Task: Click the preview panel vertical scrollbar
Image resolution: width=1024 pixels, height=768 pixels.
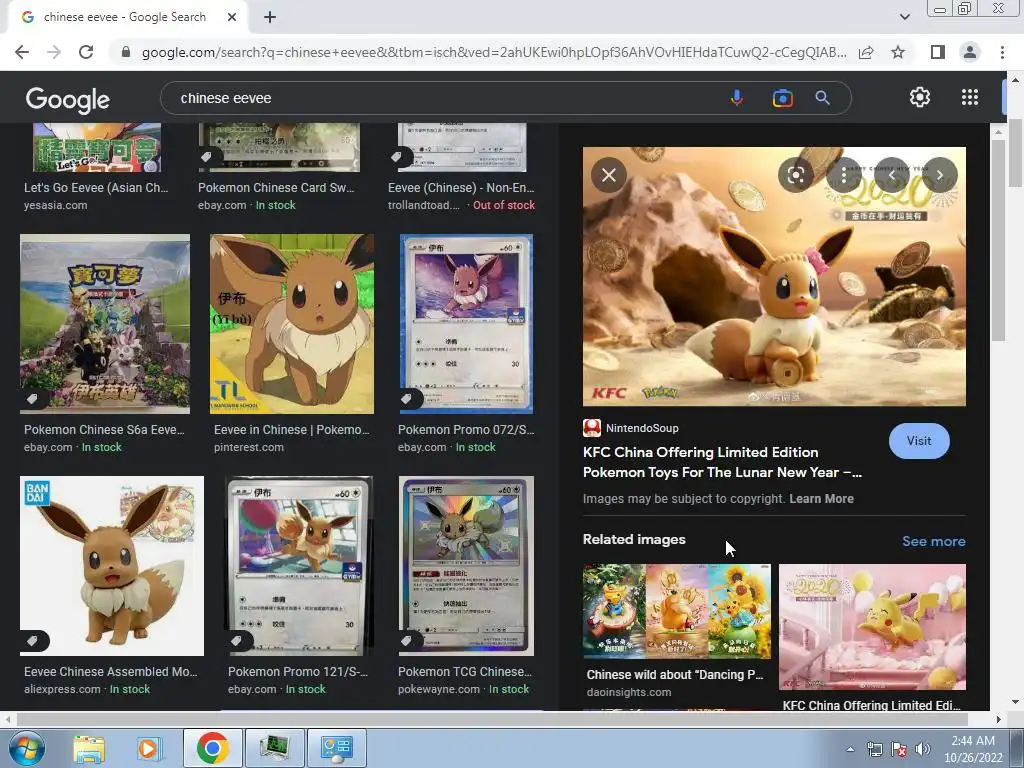Action: point(997,242)
